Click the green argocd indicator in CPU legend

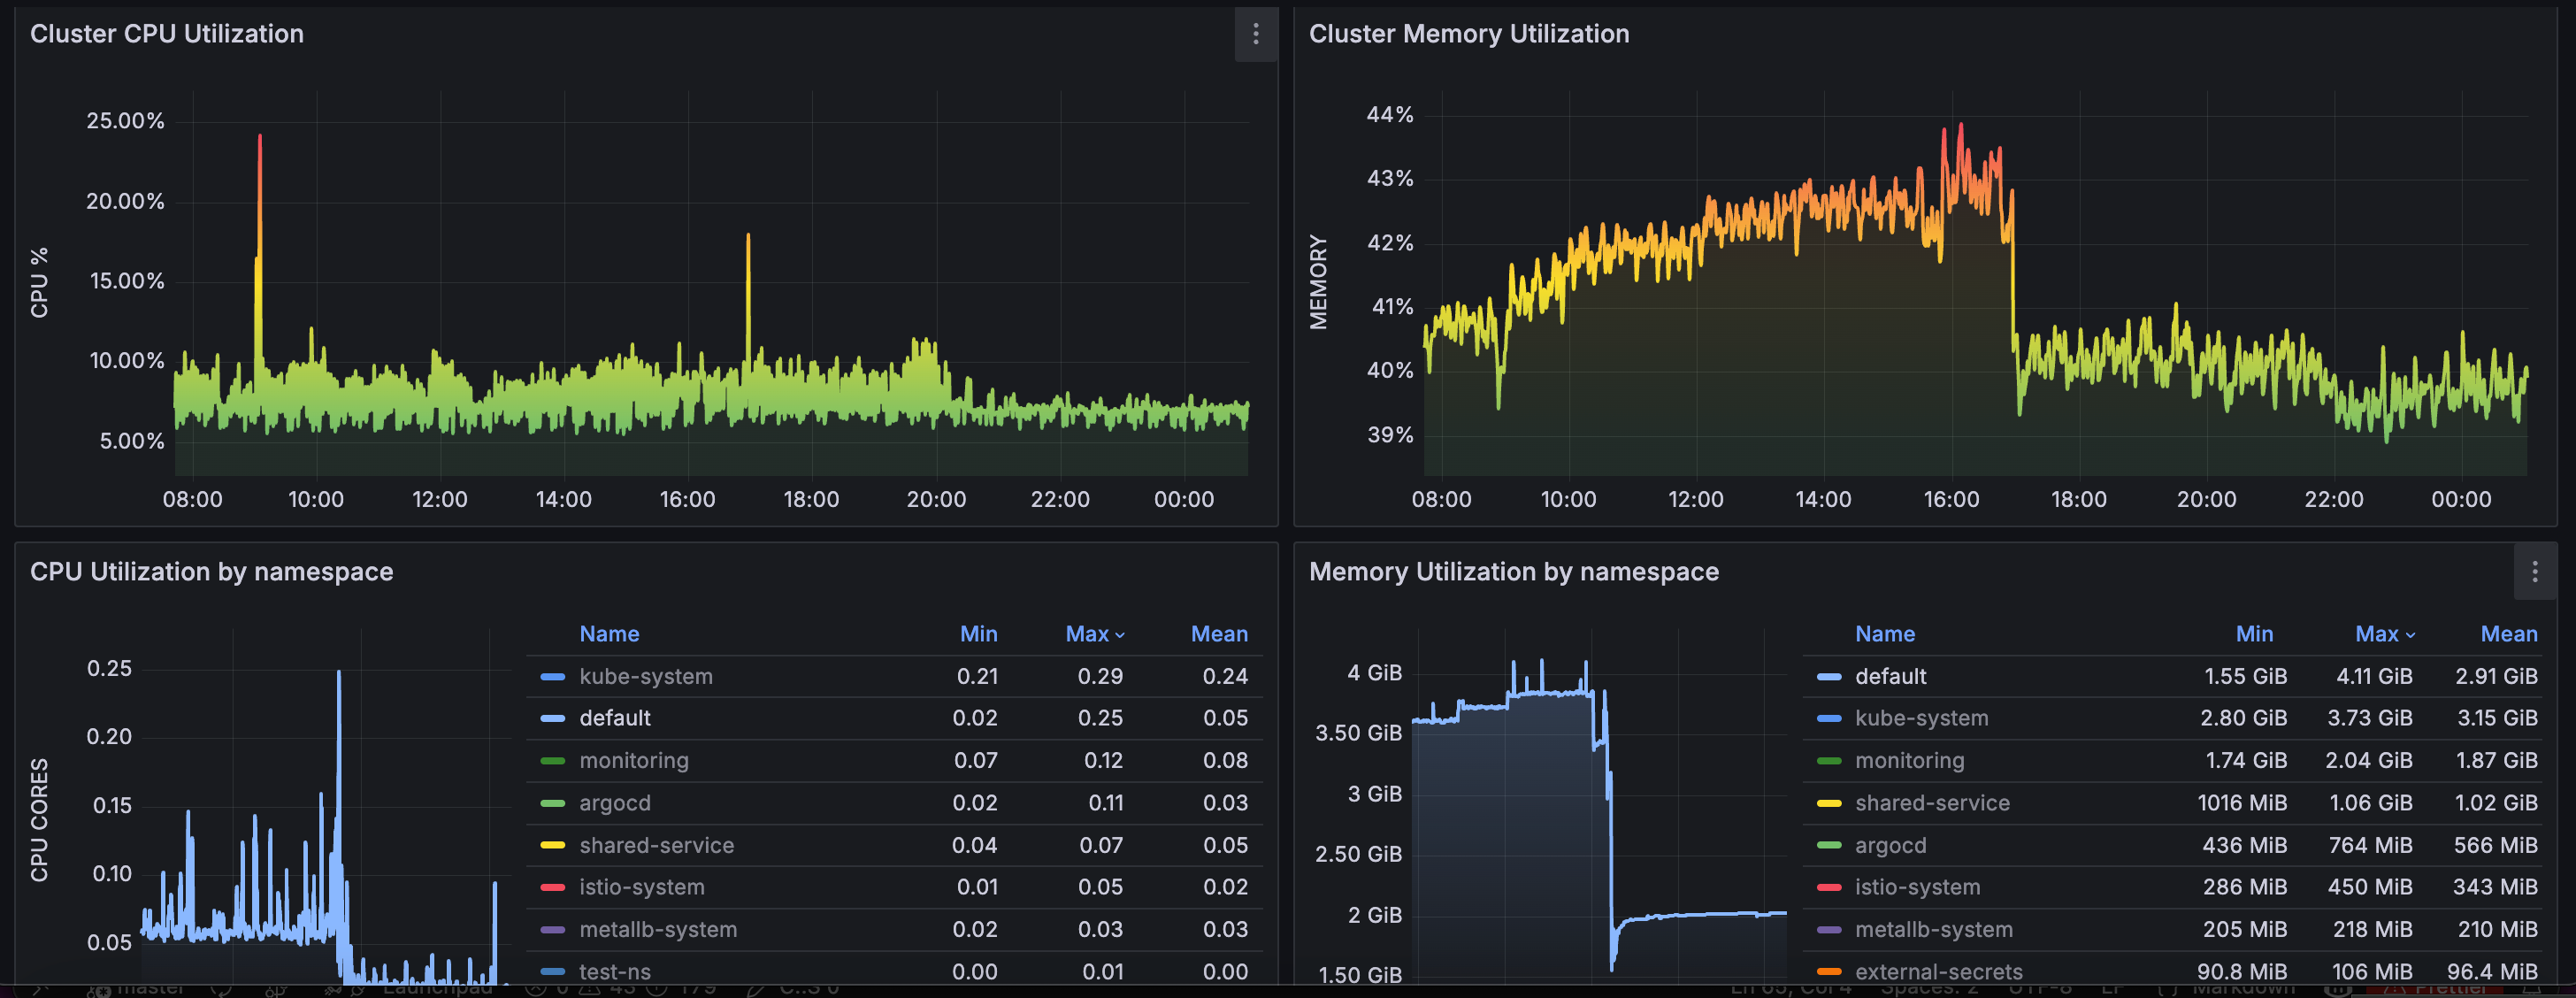tap(552, 804)
